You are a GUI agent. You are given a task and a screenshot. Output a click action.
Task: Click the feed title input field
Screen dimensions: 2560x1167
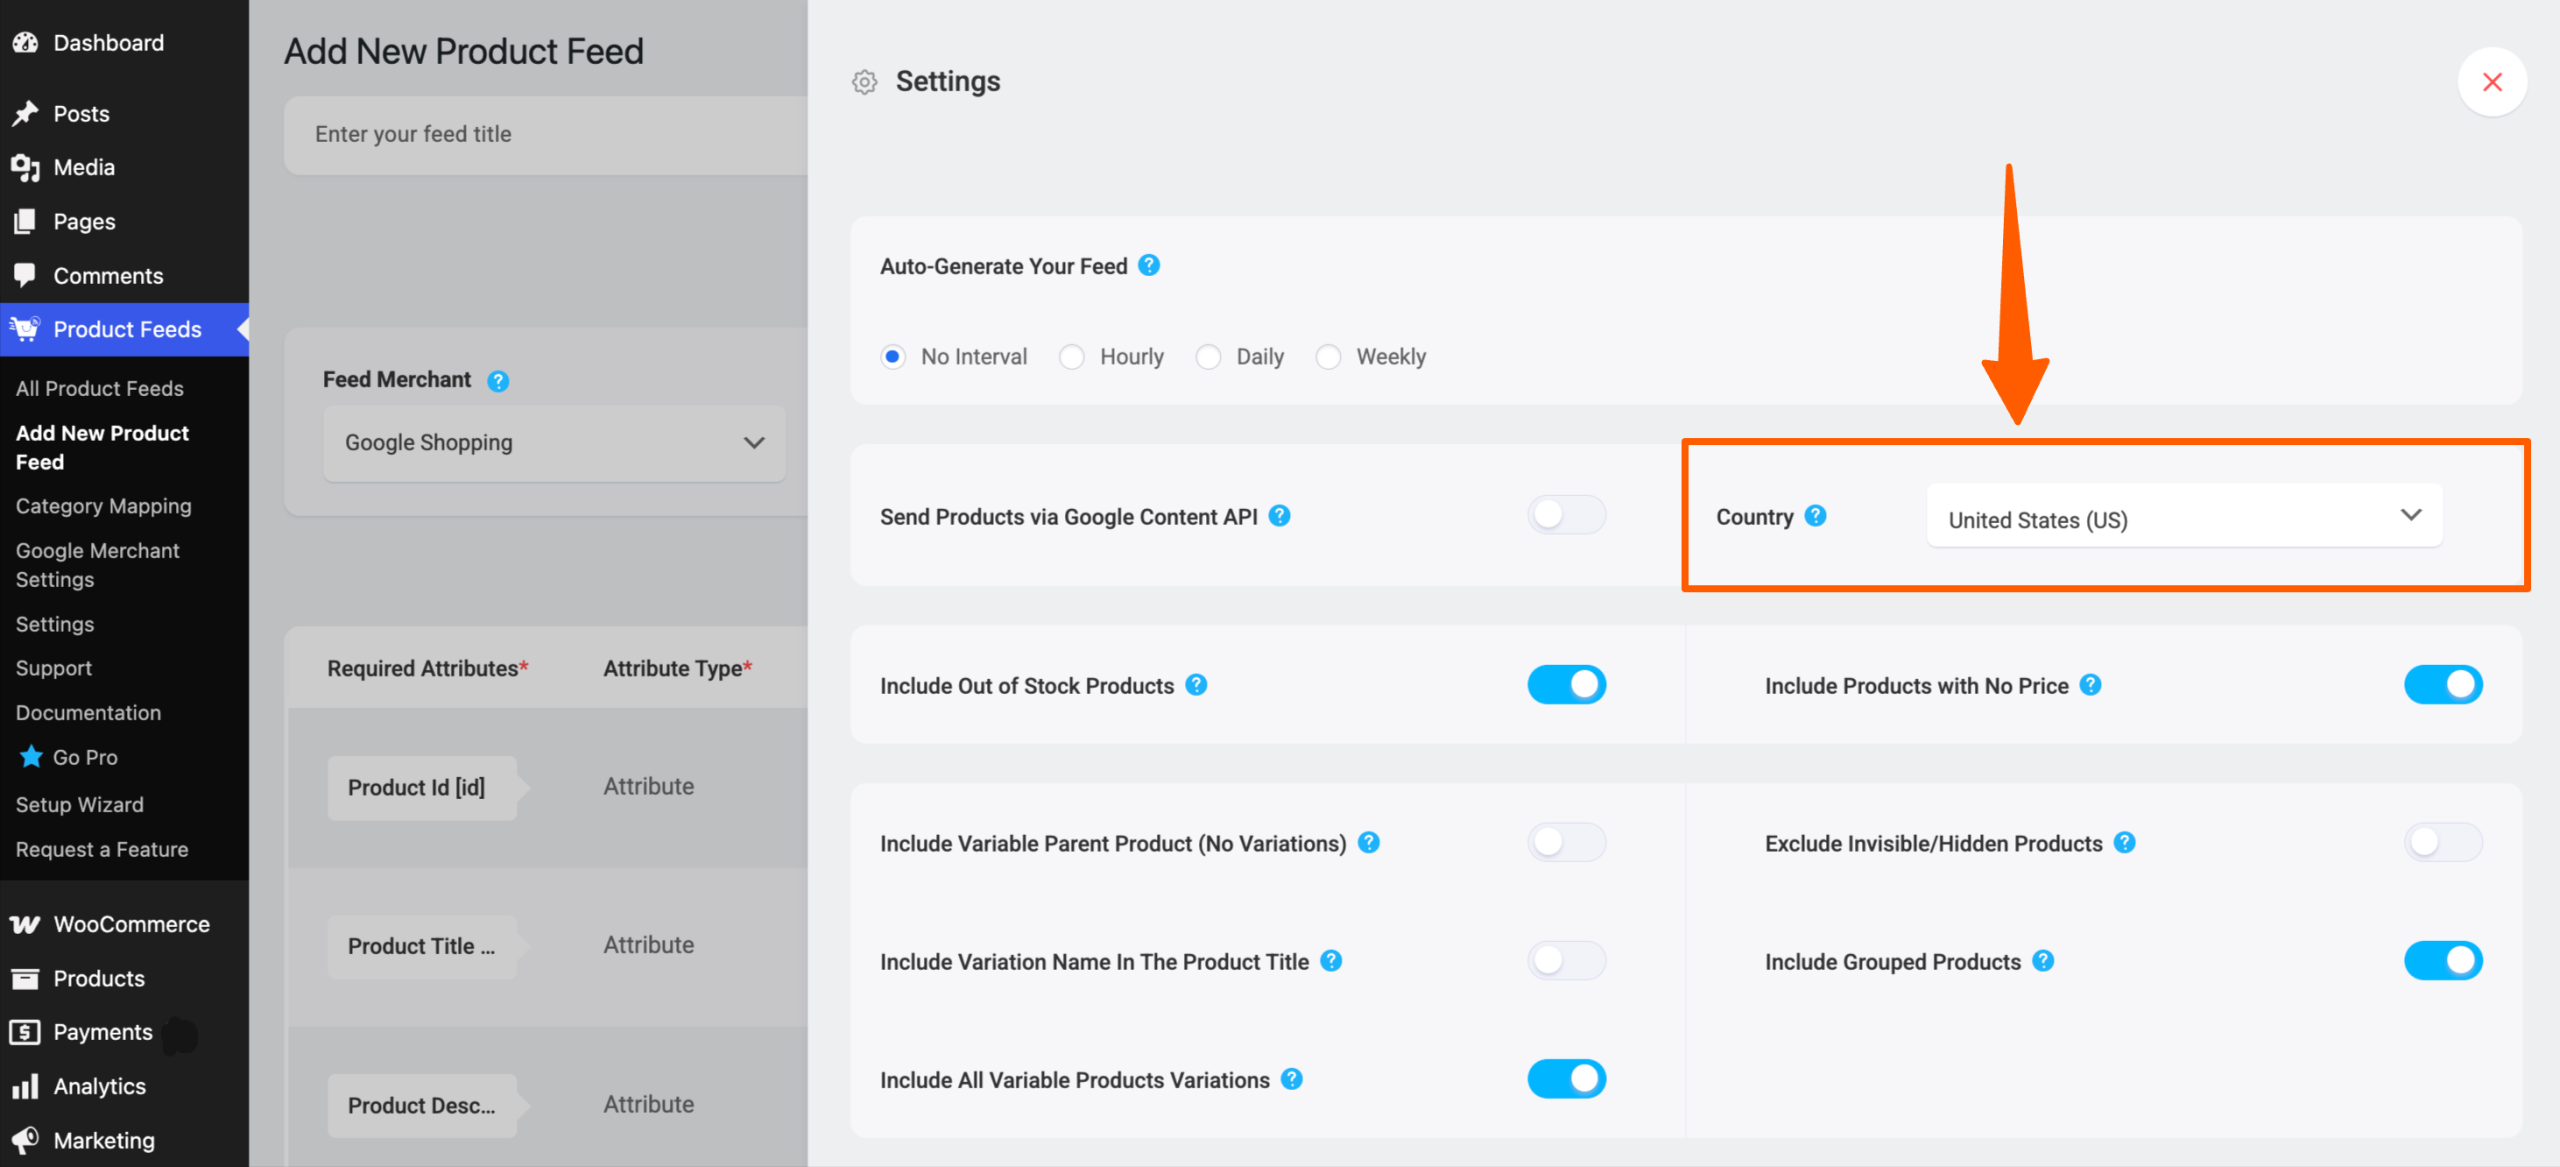click(x=545, y=134)
